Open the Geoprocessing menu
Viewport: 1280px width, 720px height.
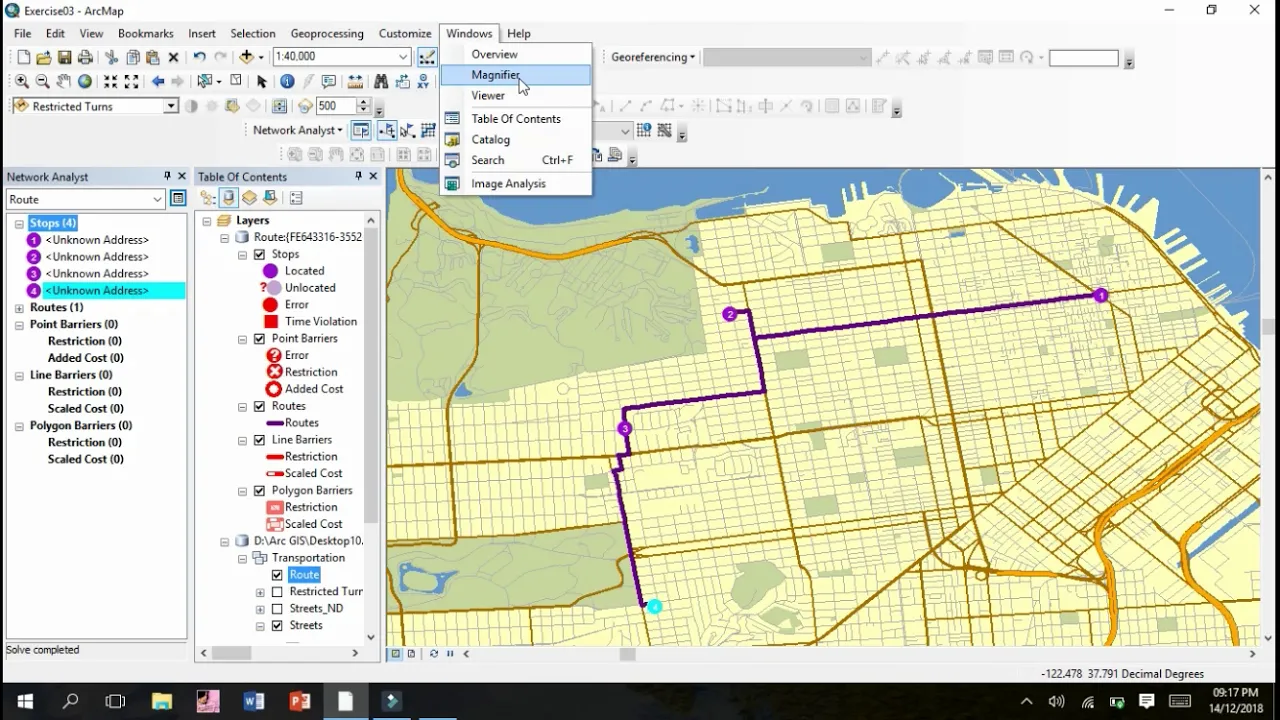(x=327, y=33)
